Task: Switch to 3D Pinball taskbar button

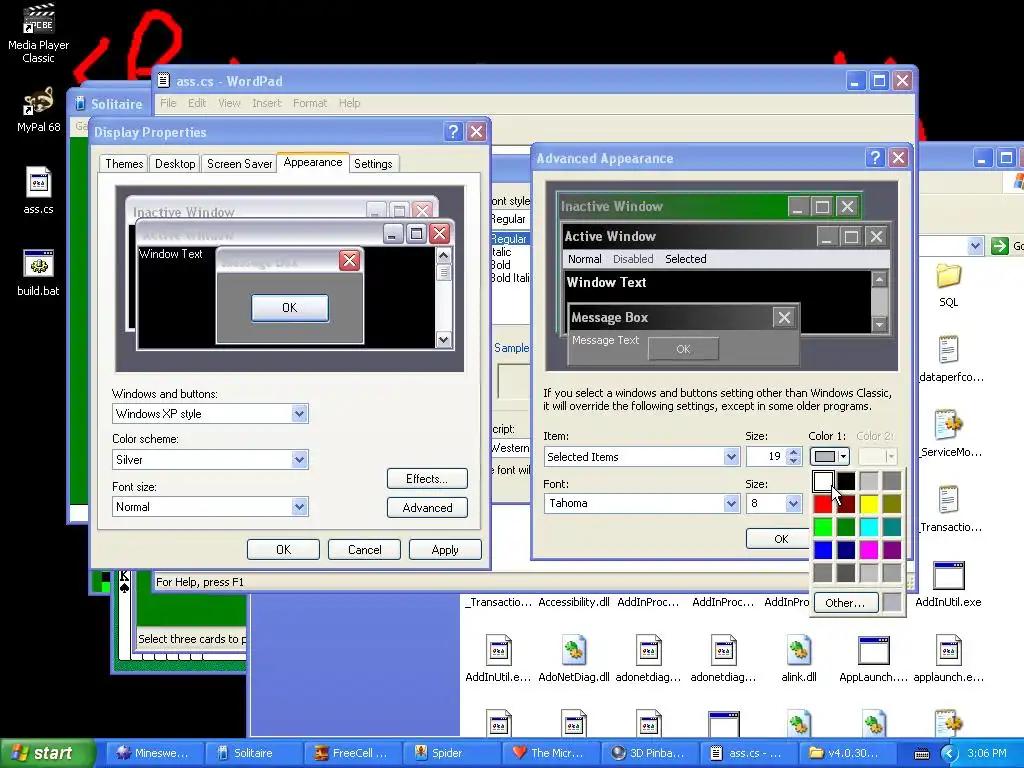Action: tap(650, 753)
